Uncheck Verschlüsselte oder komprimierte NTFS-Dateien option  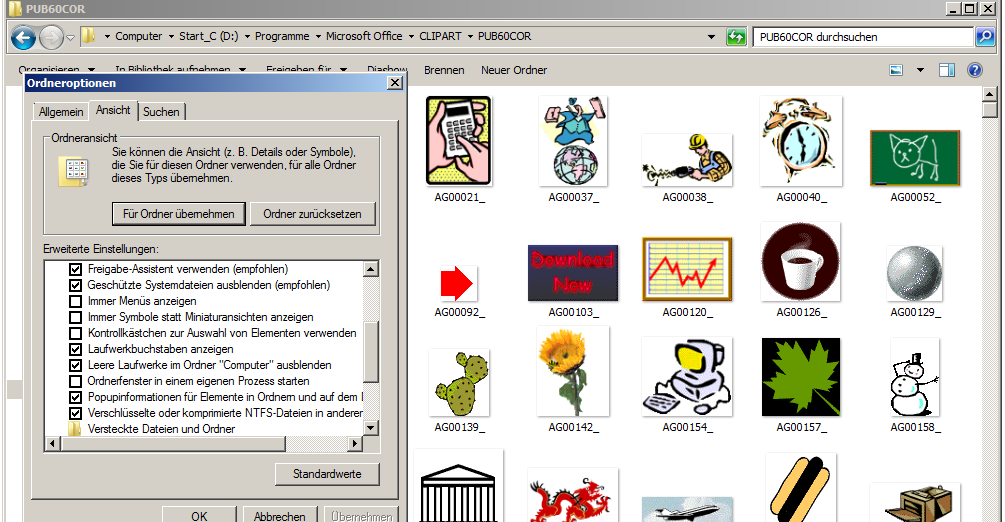[x=76, y=414]
